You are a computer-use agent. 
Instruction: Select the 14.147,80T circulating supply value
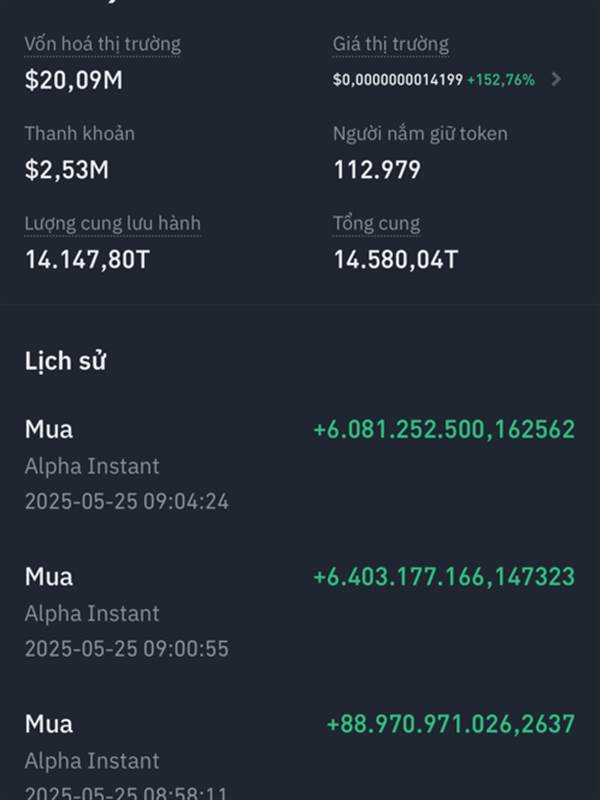click(87, 259)
